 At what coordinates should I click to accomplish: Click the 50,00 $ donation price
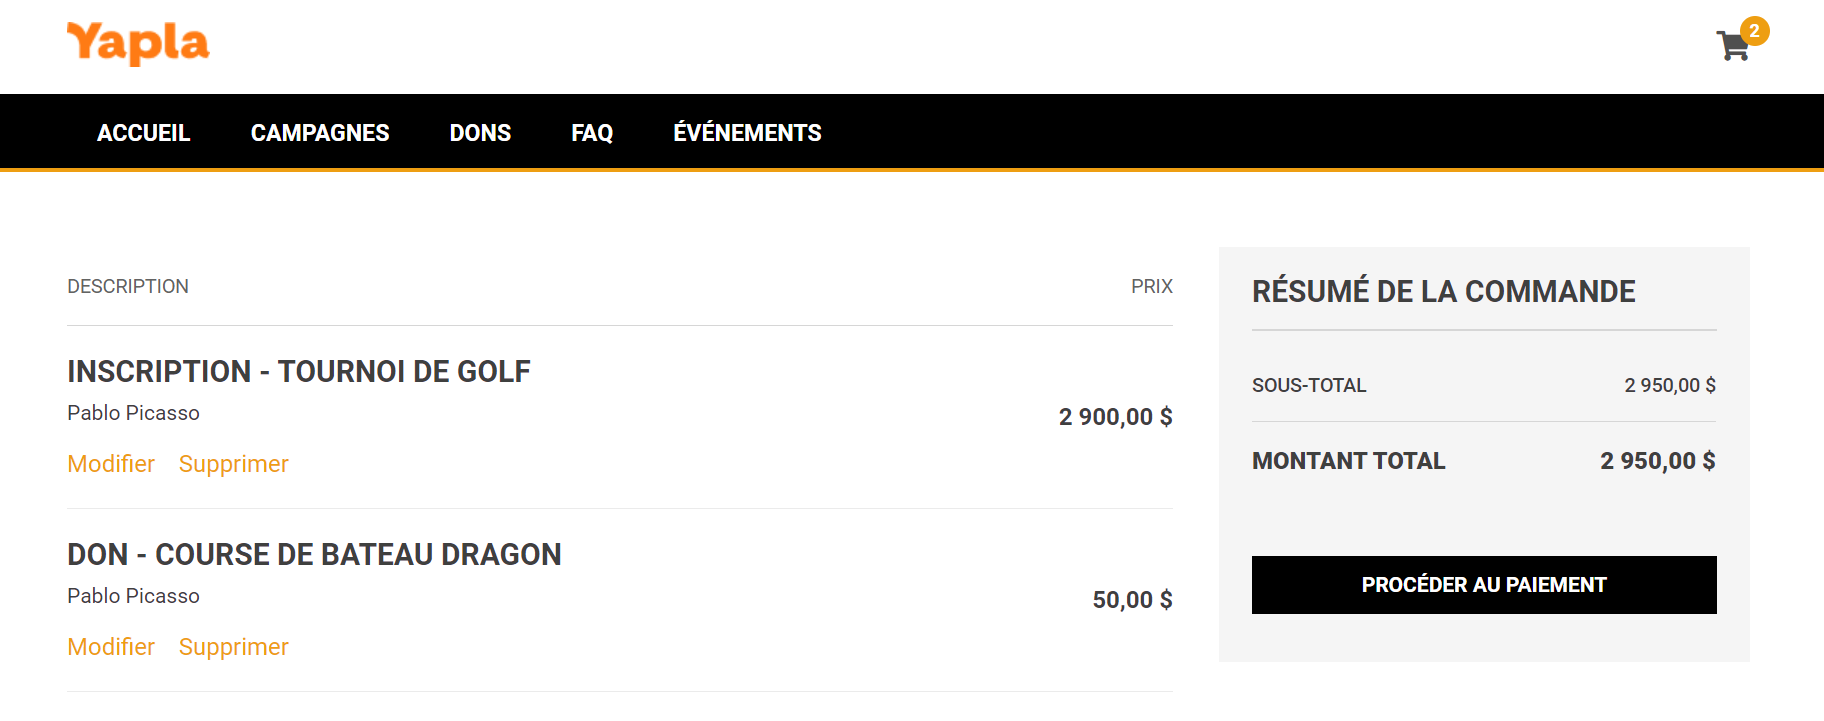tap(1132, 600)
